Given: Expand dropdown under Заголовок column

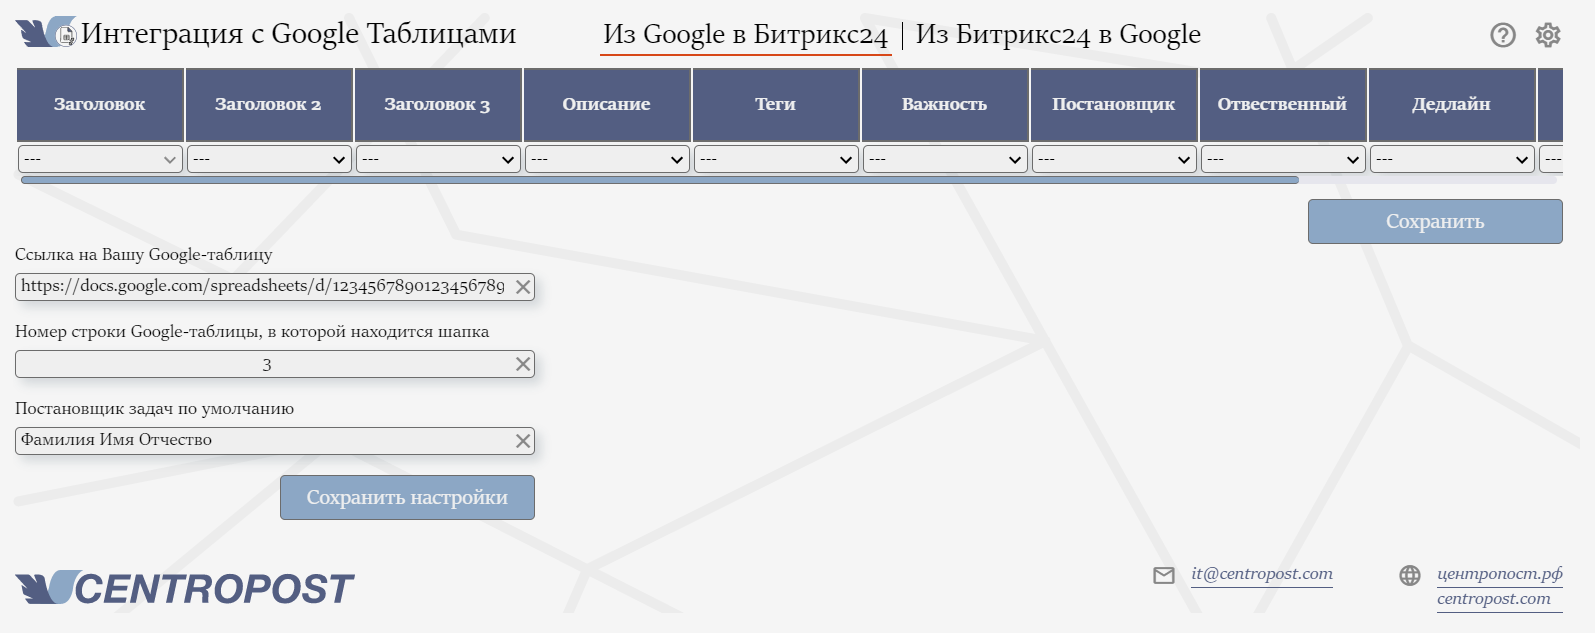Looking at the screenshot, I should (x=100, y=159).
